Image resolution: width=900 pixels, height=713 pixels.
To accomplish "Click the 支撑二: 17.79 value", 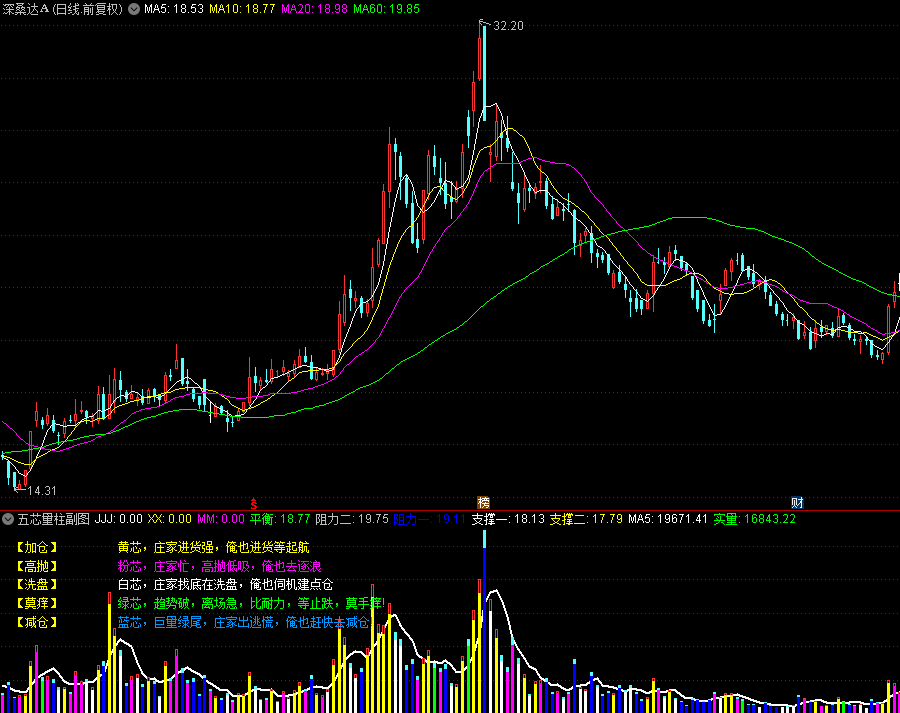I will click(586, 519).
